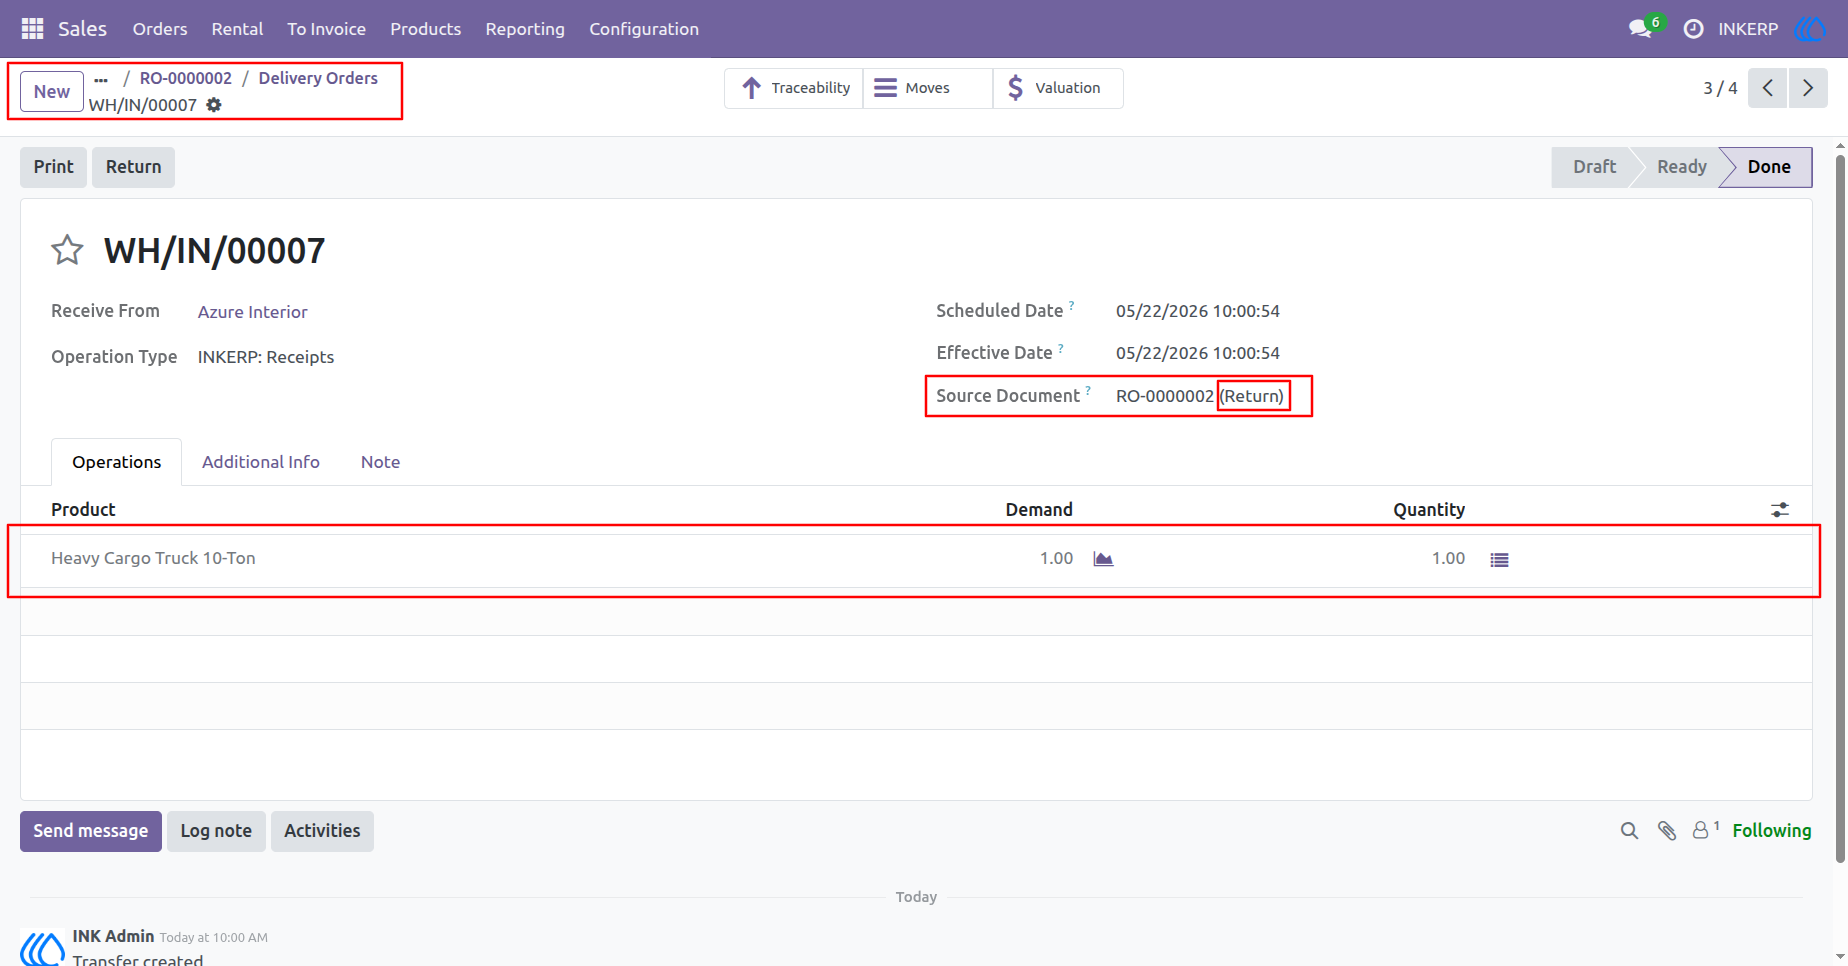Attach files with the paperclip icon
Image resolution: width=1848 pixels, height=966 pixels.
click(x=1667, y=831)
